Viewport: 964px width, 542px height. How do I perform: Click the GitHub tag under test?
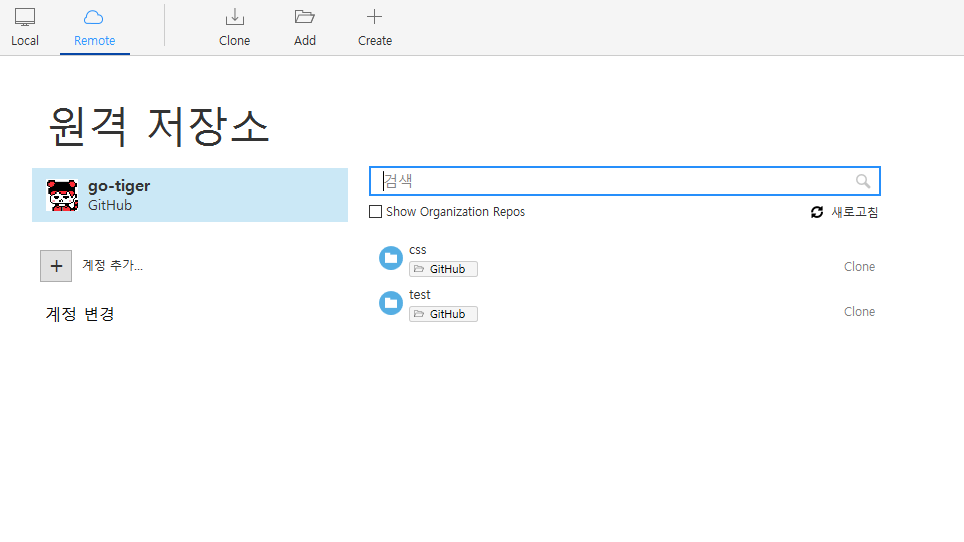[x=443, y=314]
